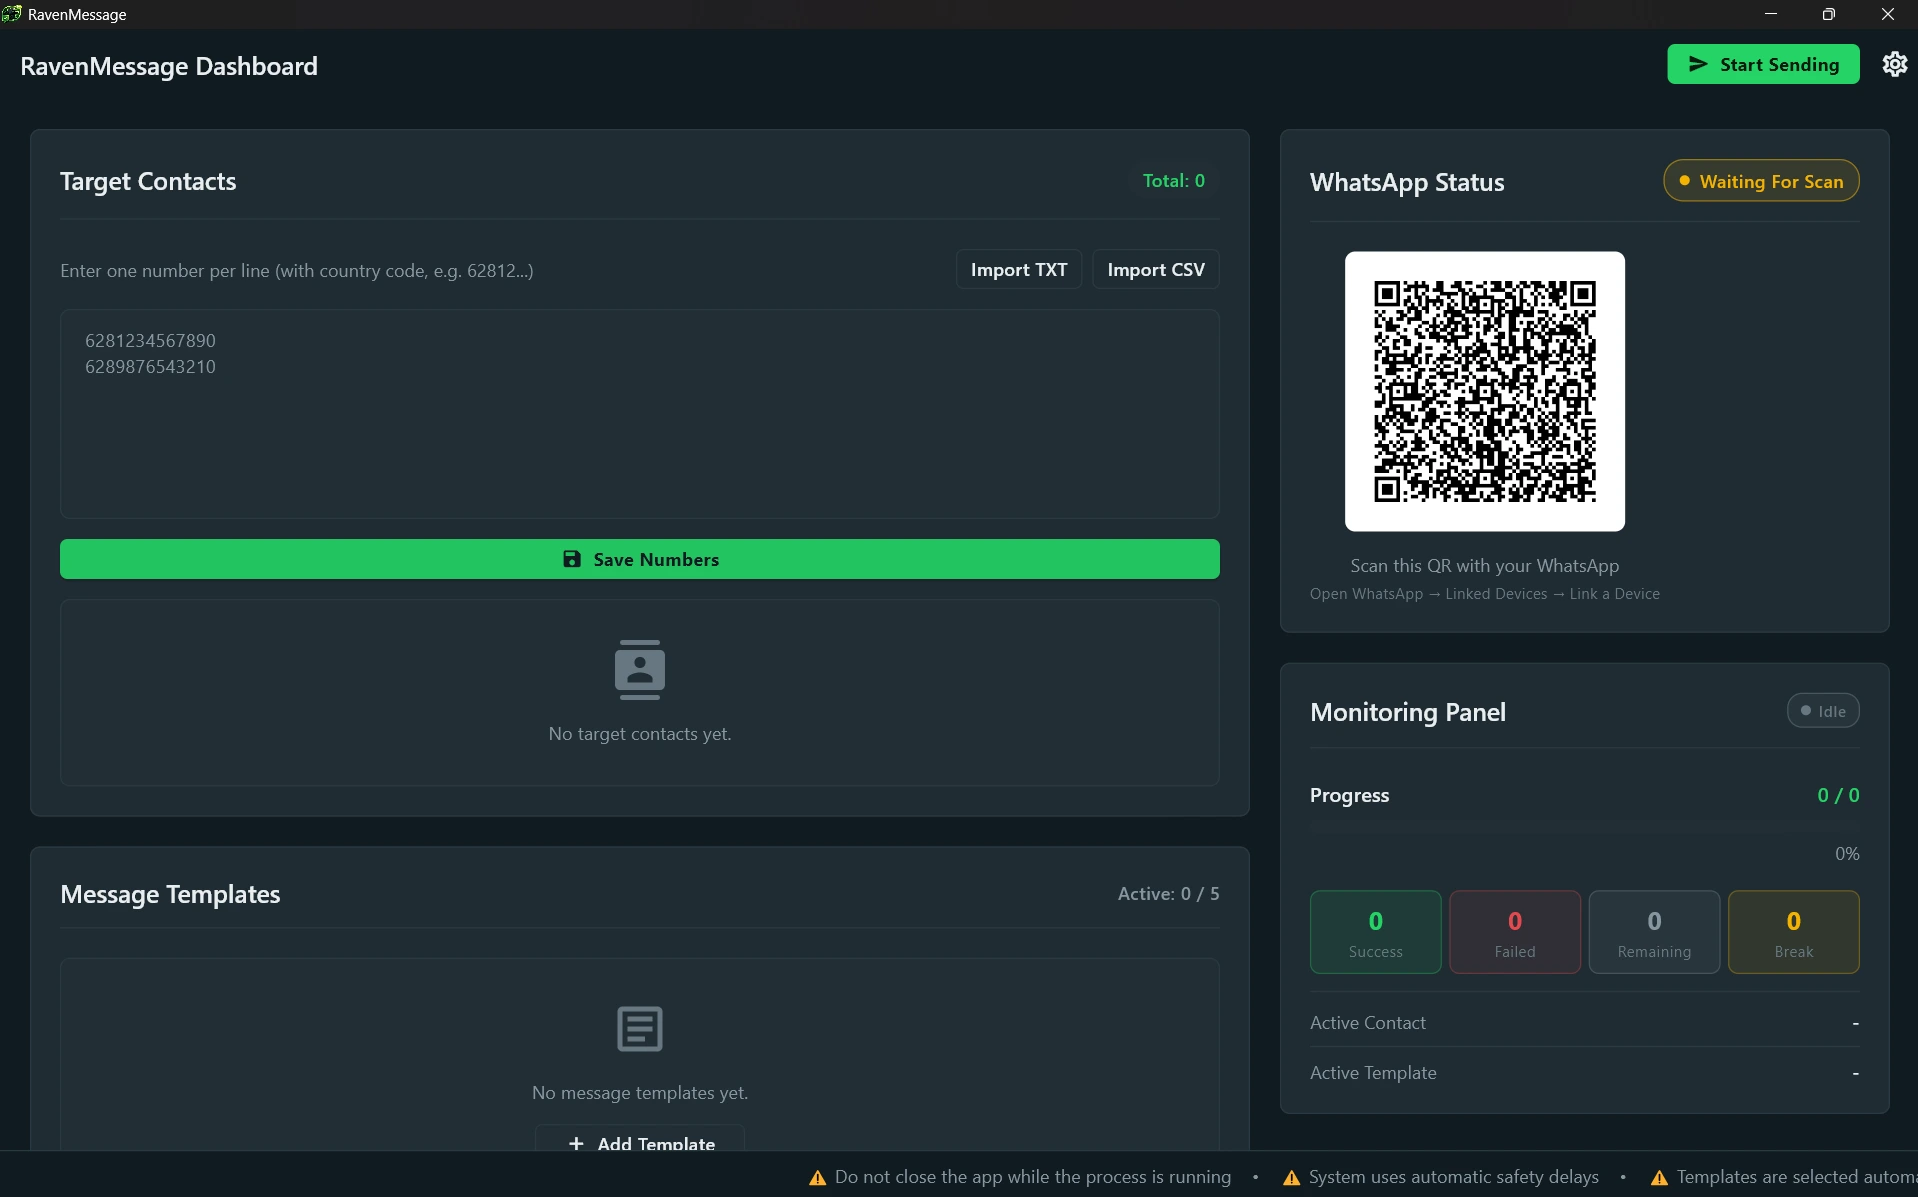This screenshot has width=1918, height=1197.
Task: Click the empty message templates document icon
Action: tap(640, 1029)
